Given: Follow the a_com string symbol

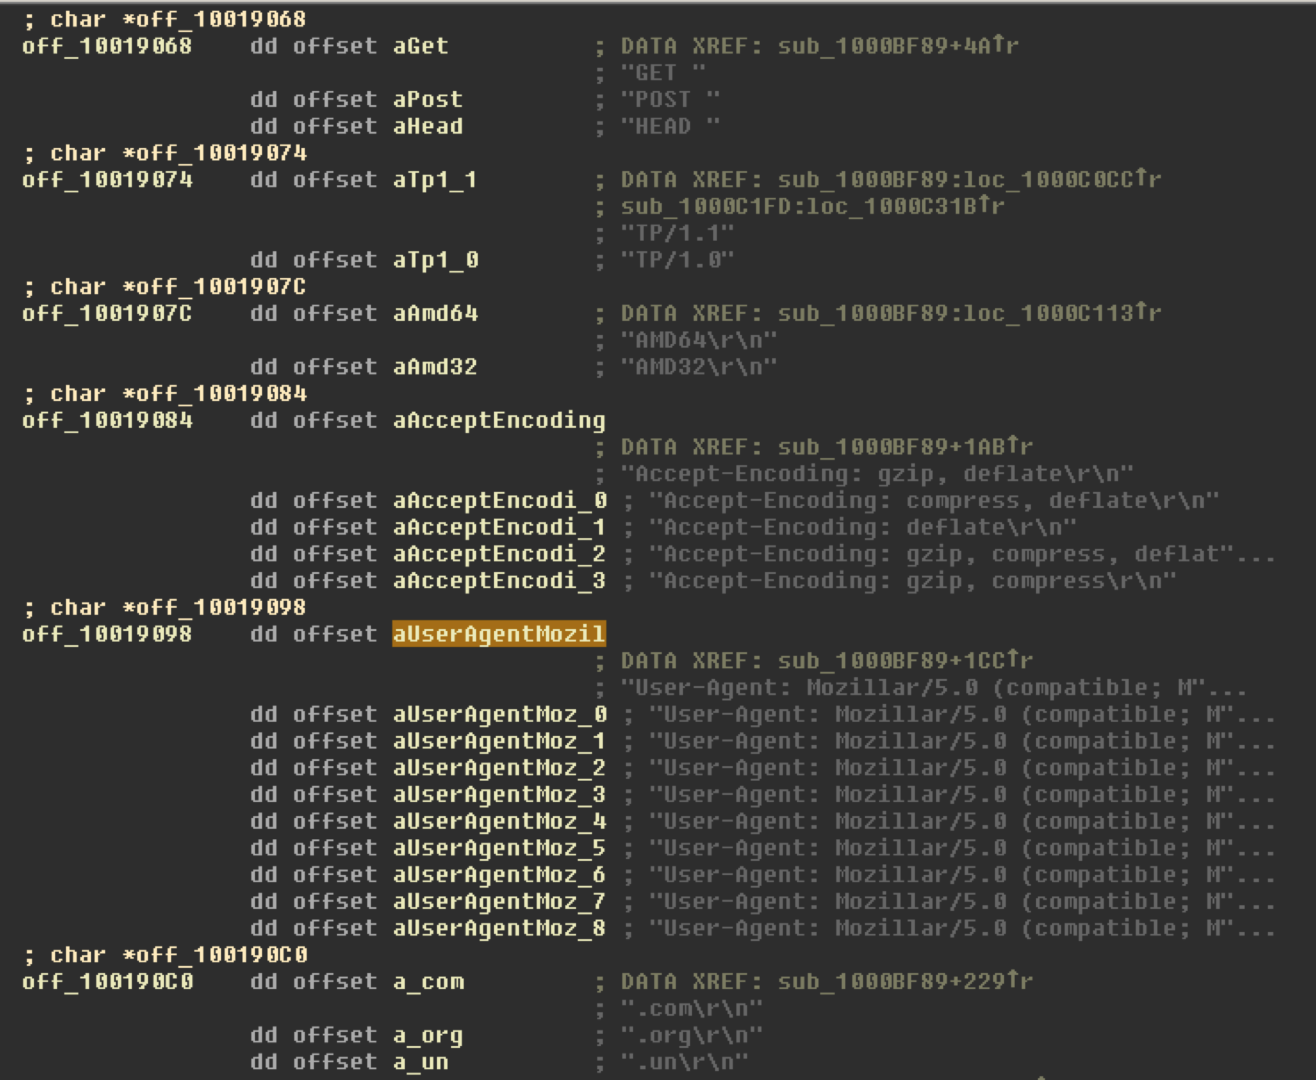Looking at the screenshot, I should point(428,982).
